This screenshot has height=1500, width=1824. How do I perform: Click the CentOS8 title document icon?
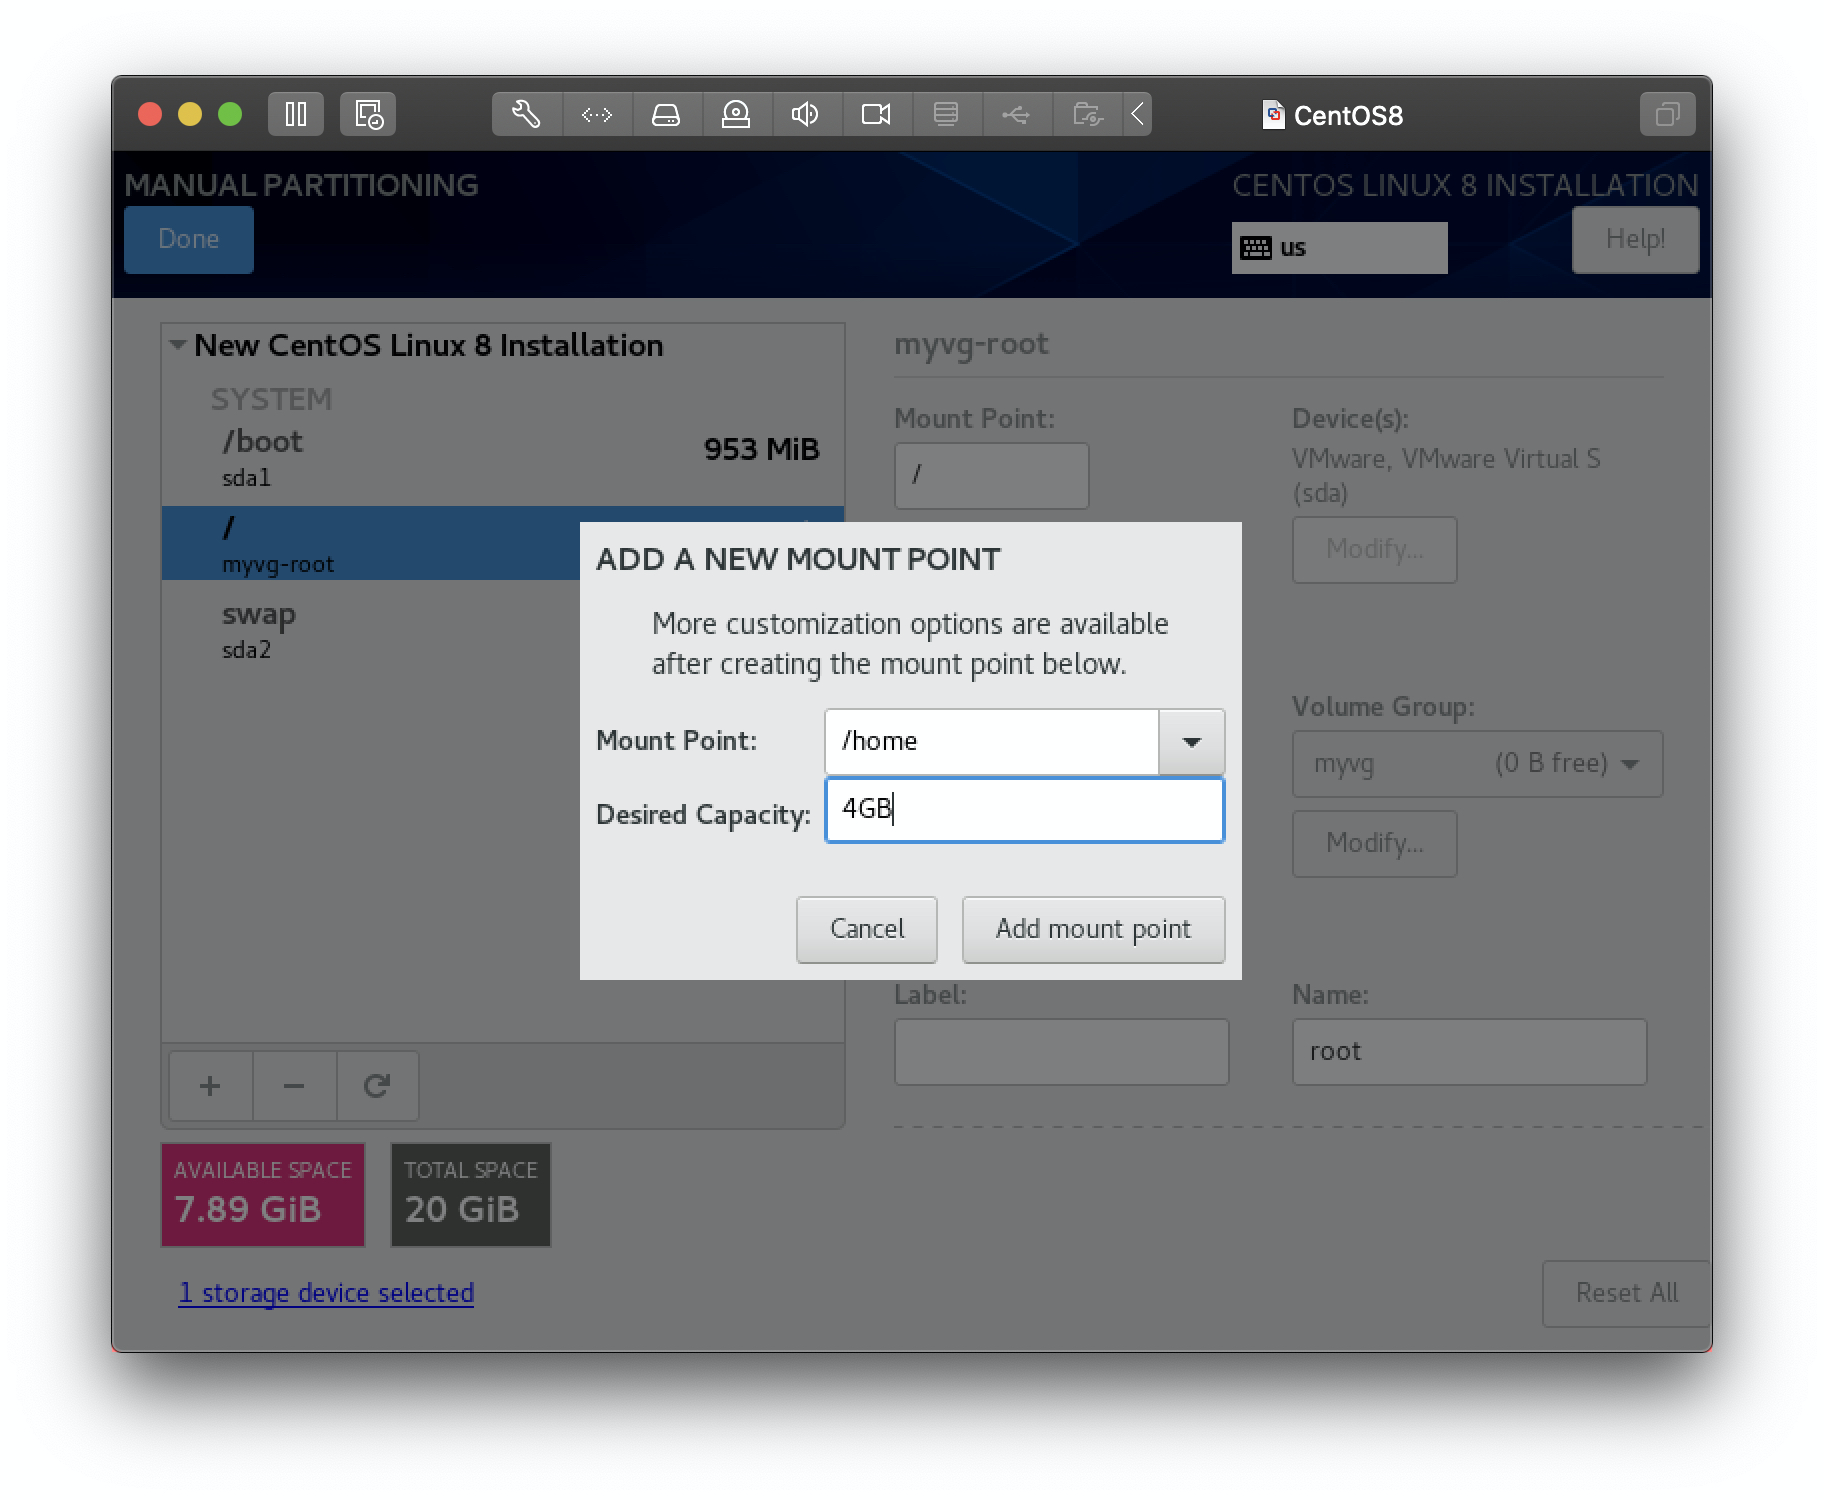tap(1273, 115)
